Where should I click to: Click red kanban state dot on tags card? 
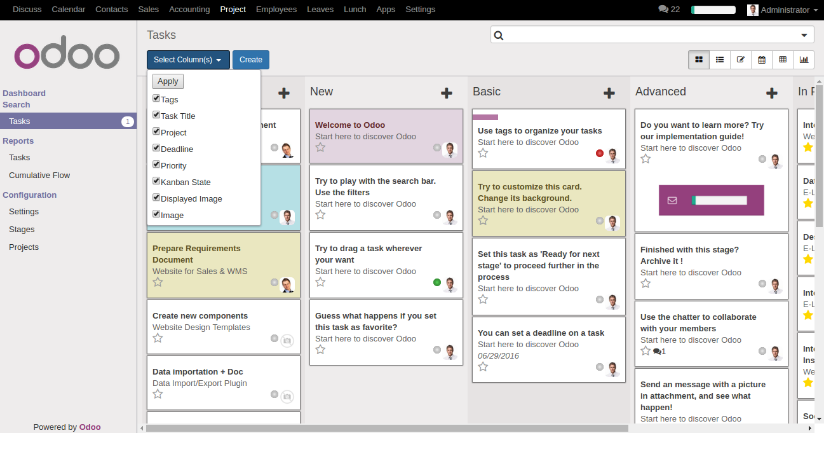click(x=600, y=153)
